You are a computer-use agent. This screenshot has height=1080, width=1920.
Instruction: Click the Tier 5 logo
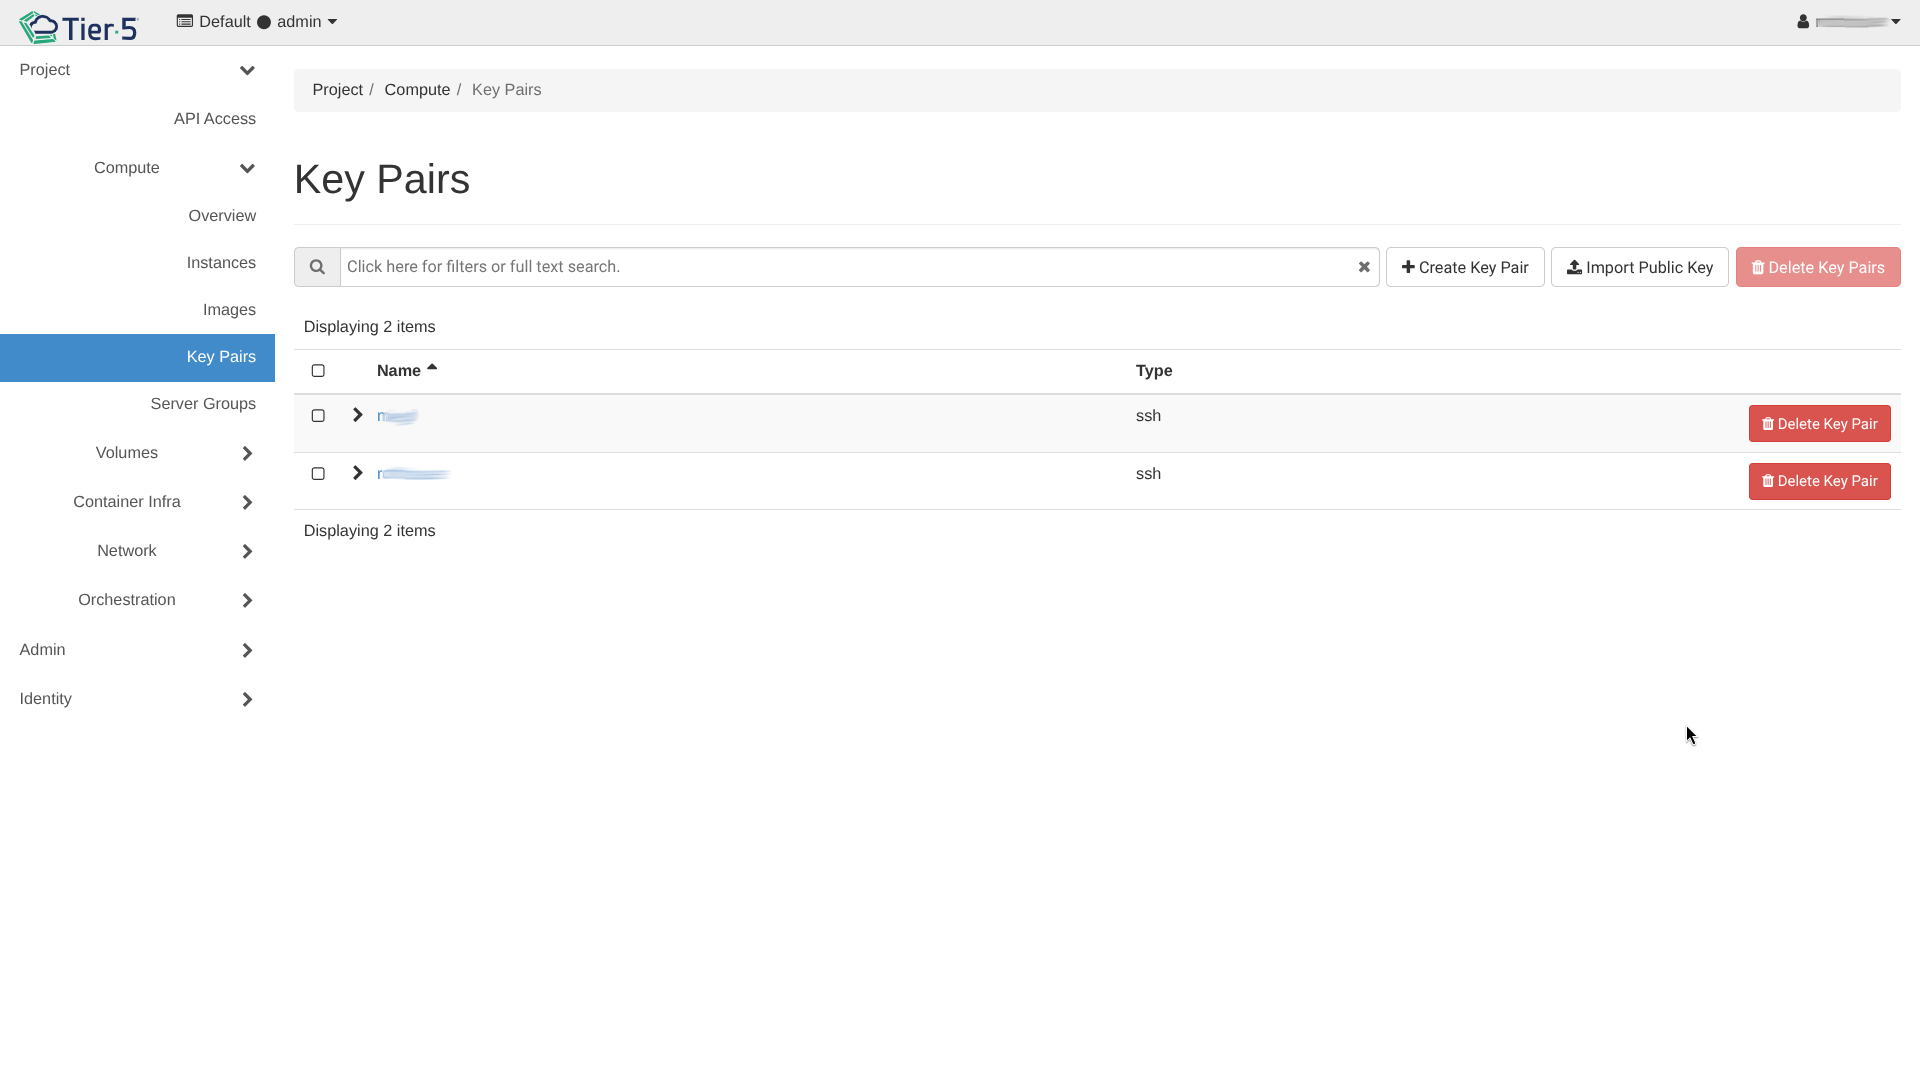click(78, 27)
